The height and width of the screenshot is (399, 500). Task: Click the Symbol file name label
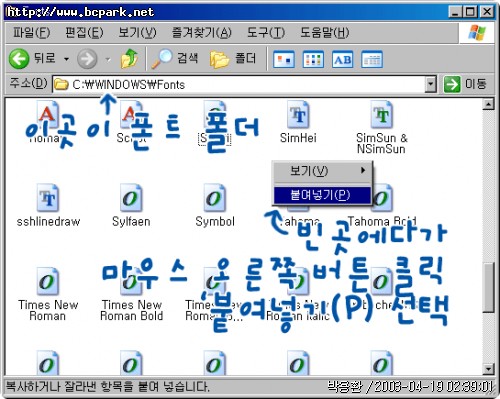(215, 222)
